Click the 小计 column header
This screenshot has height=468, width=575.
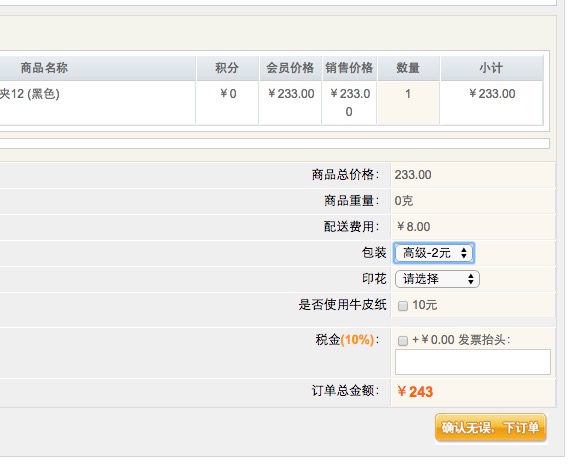click(491, 68)
